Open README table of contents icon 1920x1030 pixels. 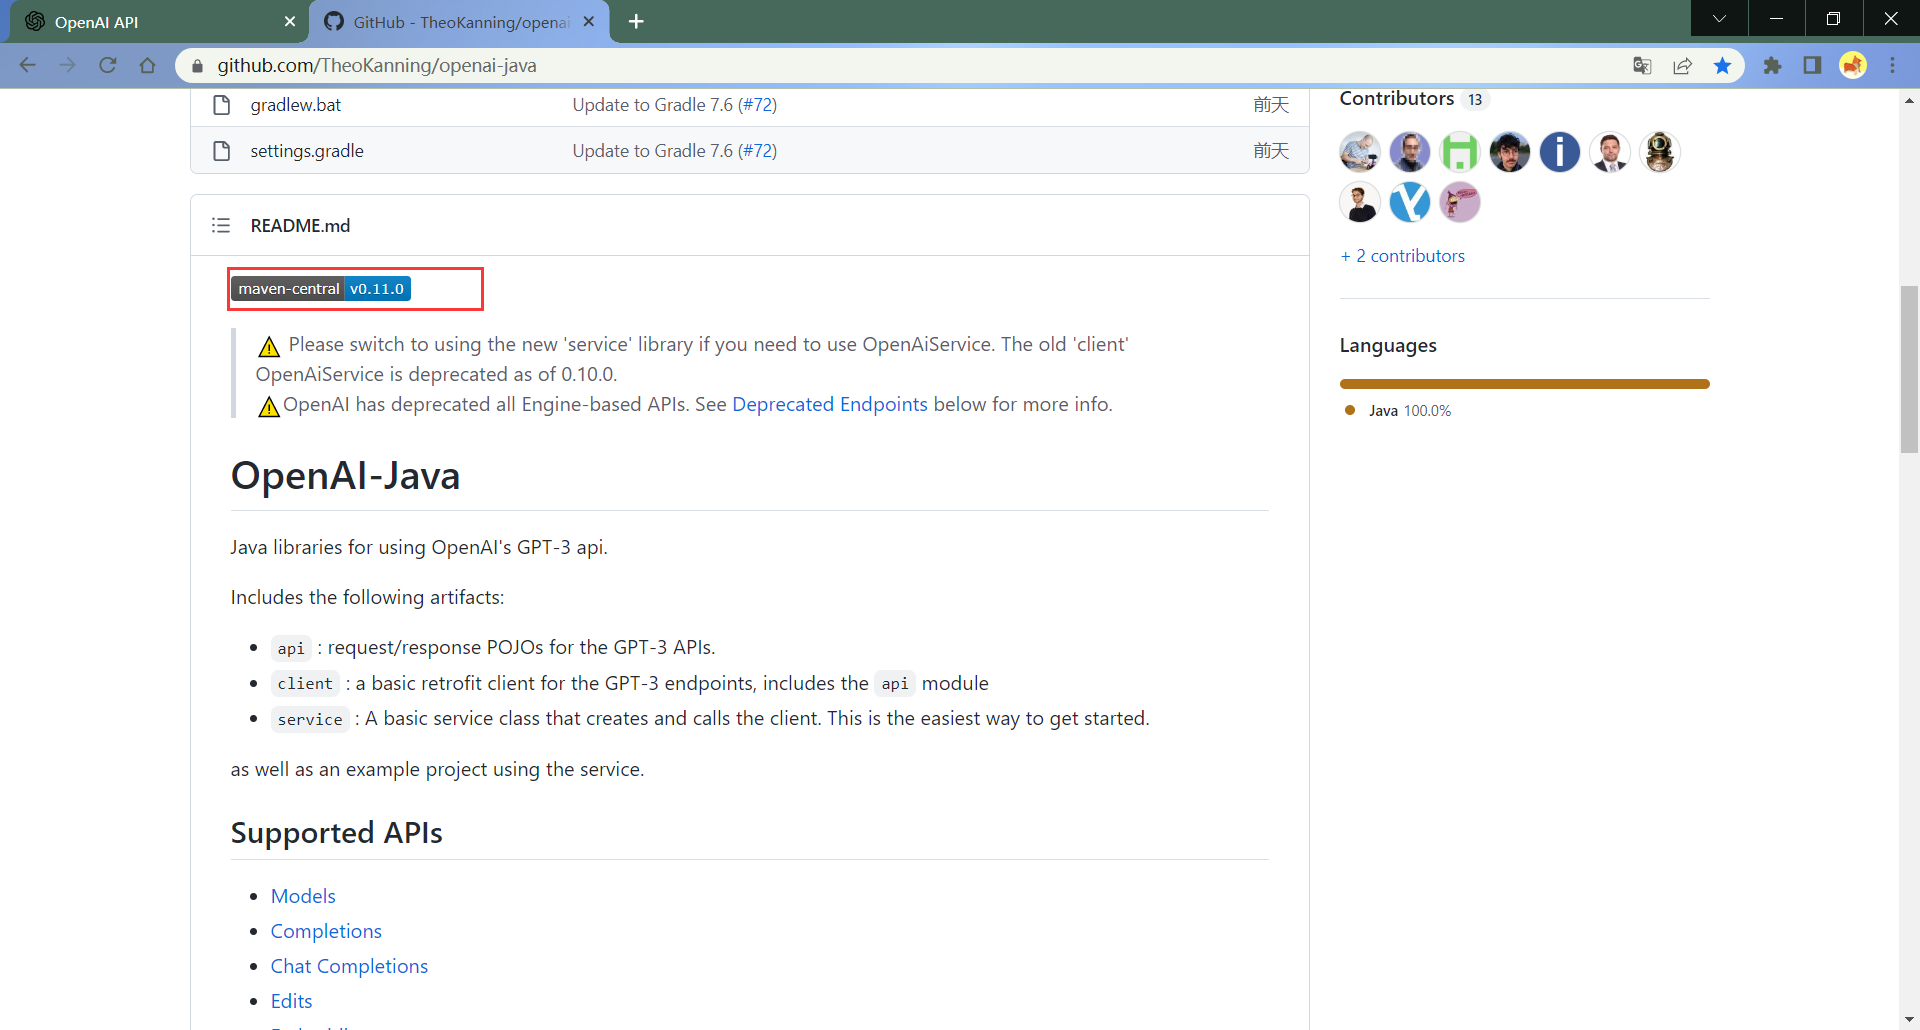tap(221, 225)
